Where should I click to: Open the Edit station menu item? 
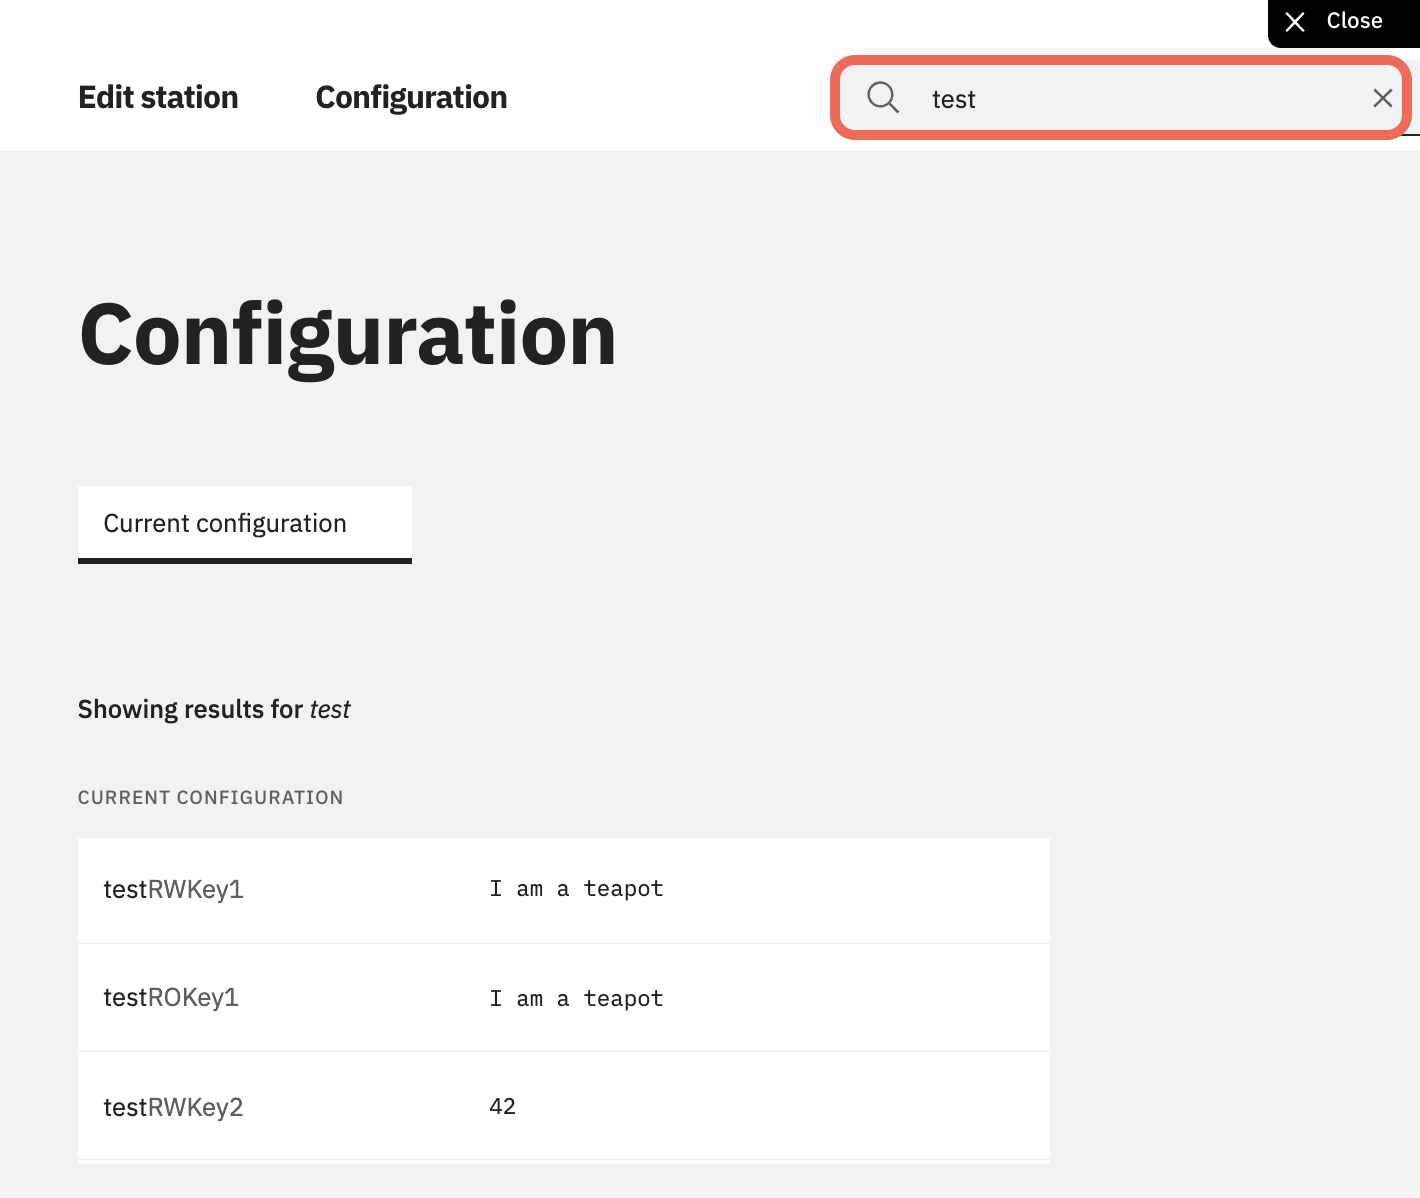coord(158,97)
